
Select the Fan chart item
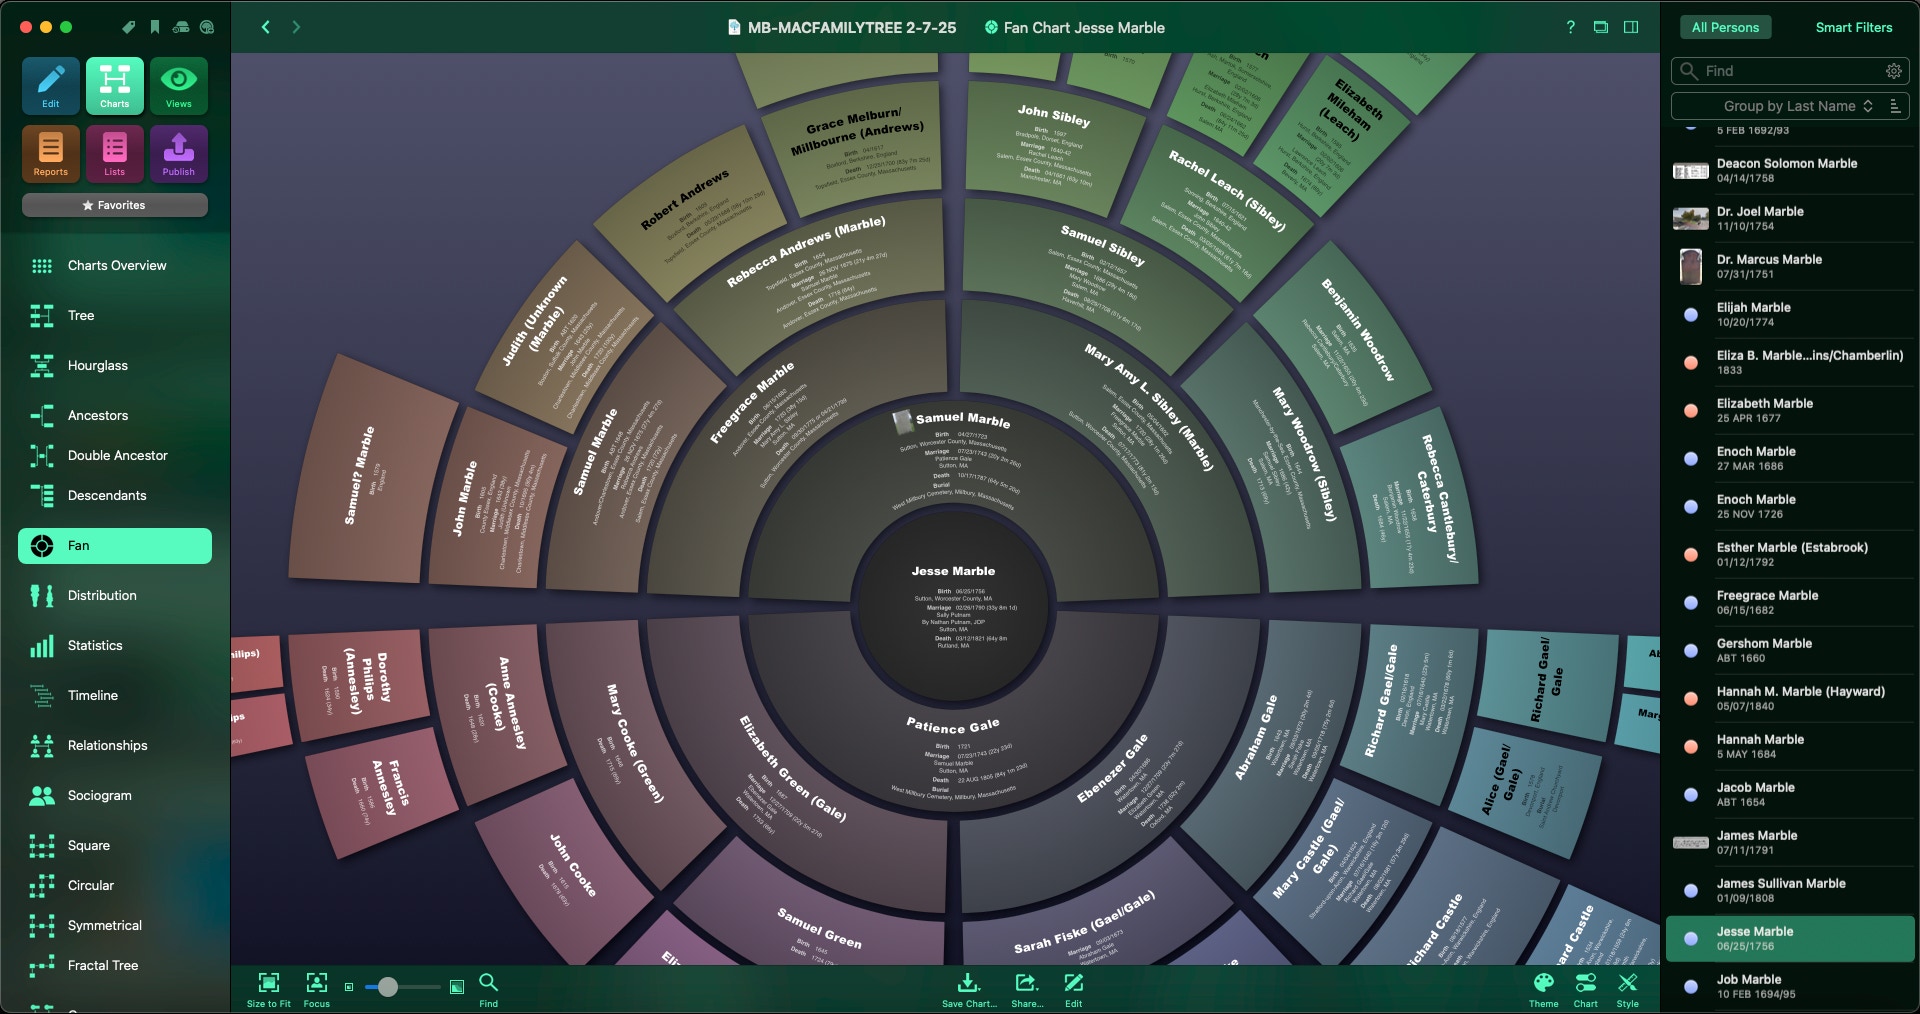(x=115, y=546)
